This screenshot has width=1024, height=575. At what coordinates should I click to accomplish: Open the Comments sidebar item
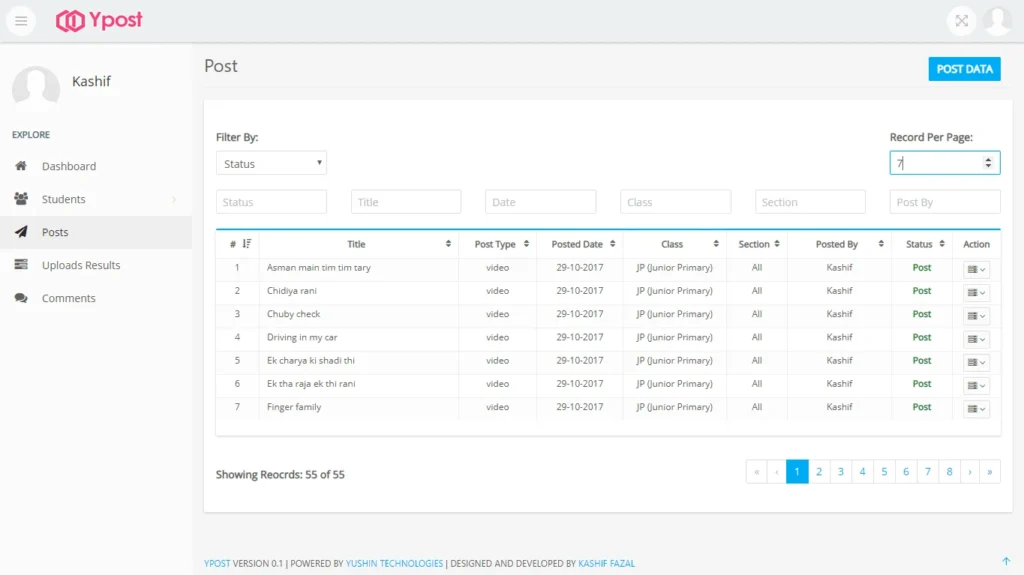(68, 298)
